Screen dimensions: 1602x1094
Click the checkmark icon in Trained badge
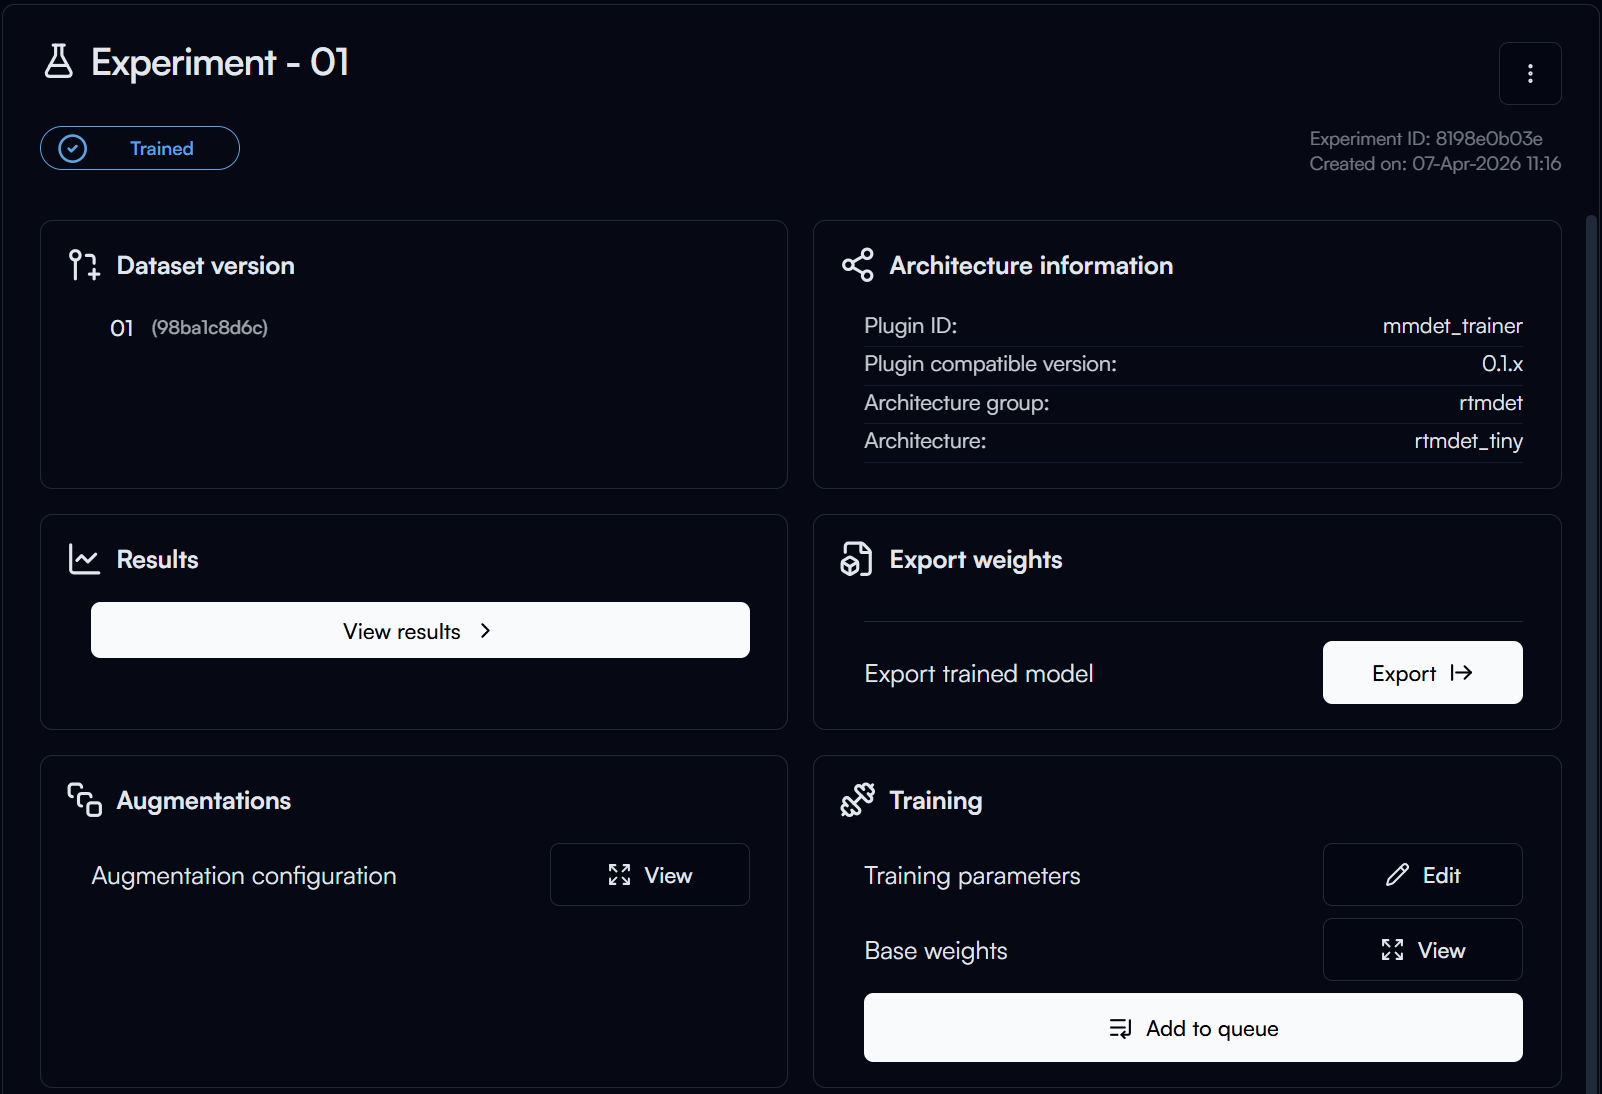point(73,148)
